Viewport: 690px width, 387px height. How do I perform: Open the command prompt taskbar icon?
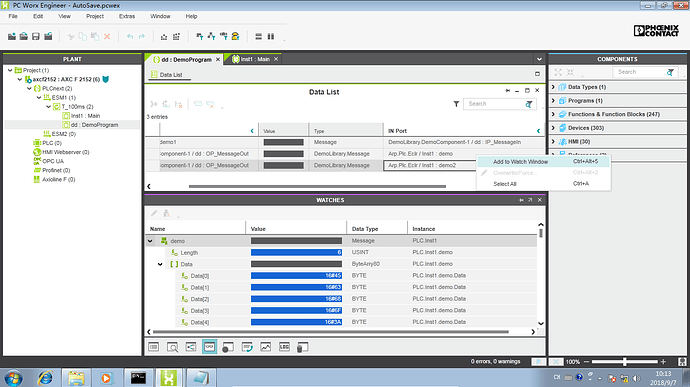(138, 378)
